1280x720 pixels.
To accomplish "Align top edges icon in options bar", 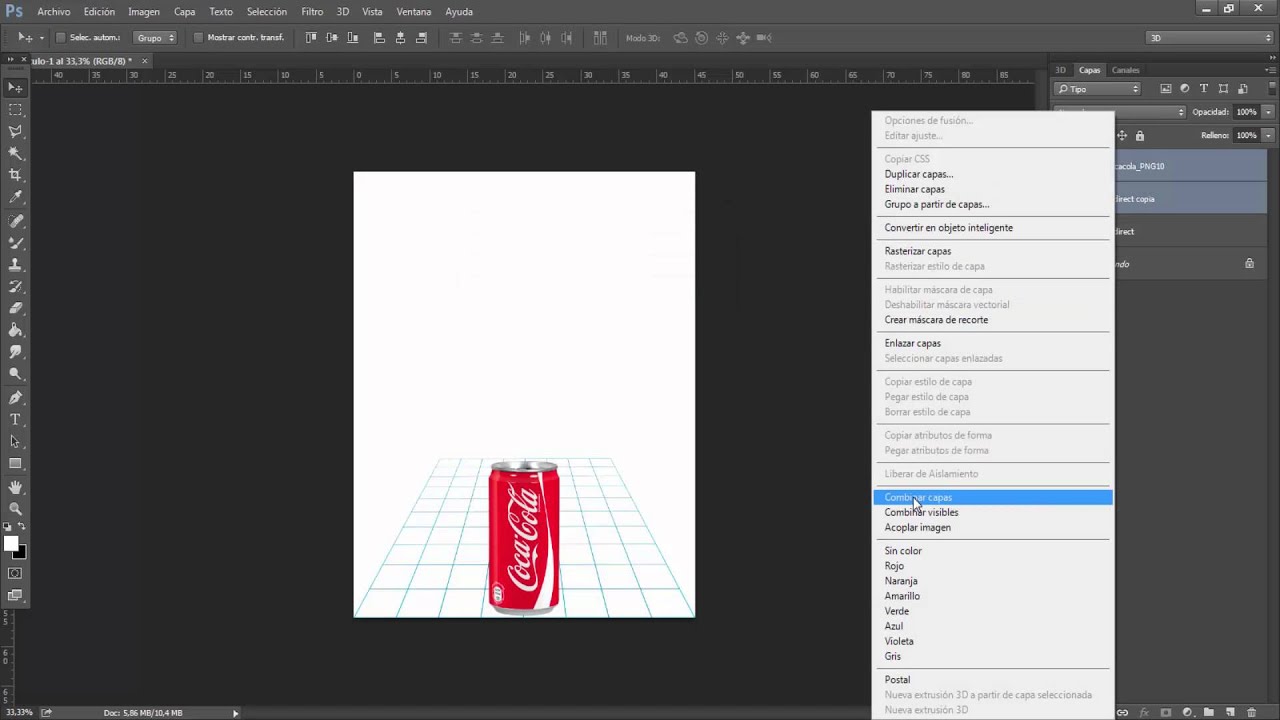I will click(311, 38).
